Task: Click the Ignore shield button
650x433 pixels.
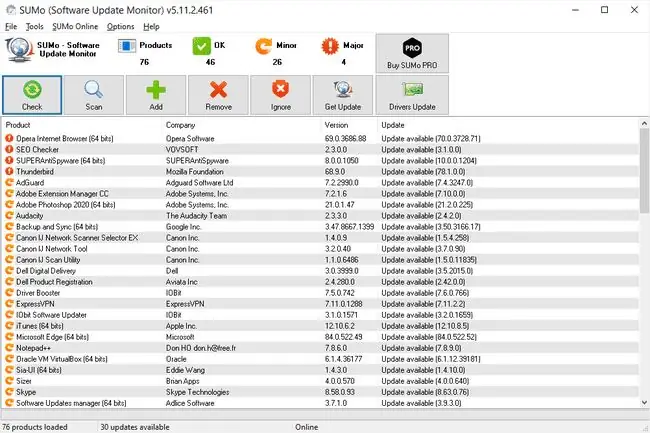Action: (x=281, y=95)
